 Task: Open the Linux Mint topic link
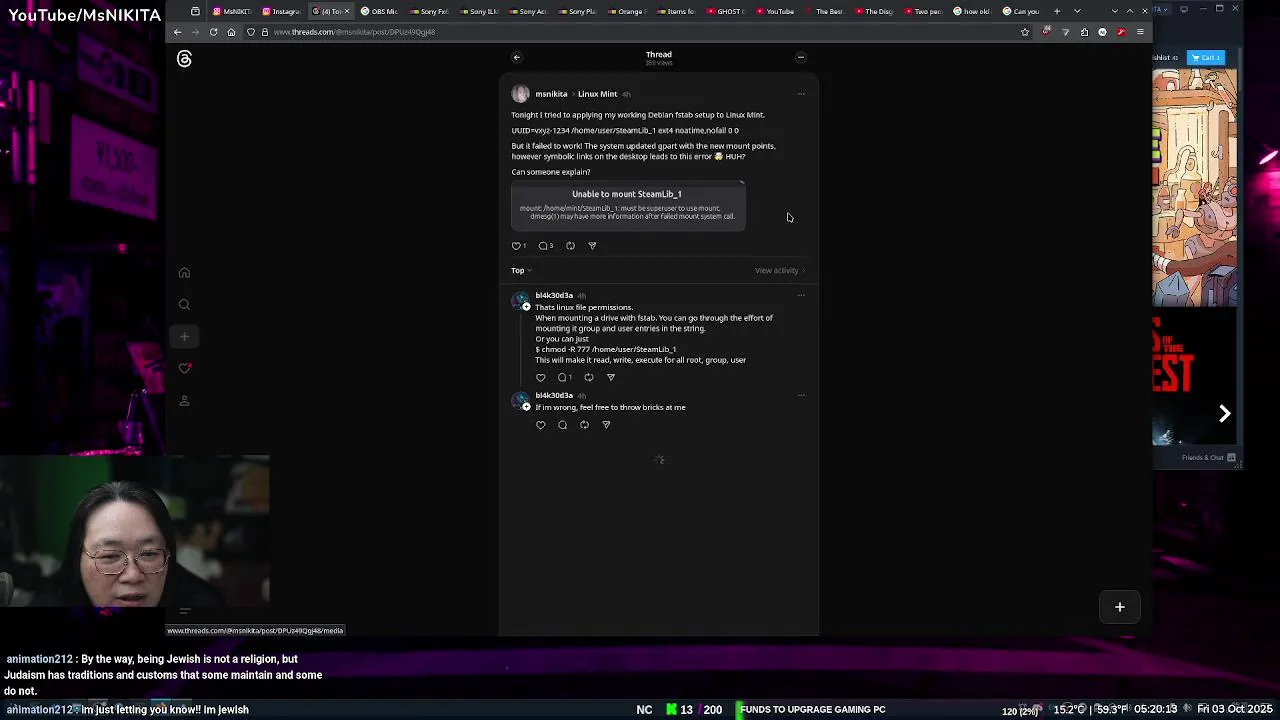[597, 94]
